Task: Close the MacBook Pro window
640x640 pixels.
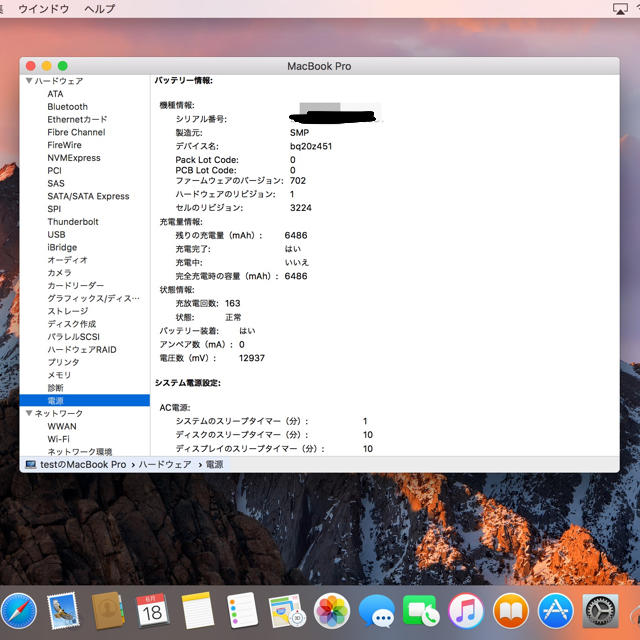Action: 31,66
